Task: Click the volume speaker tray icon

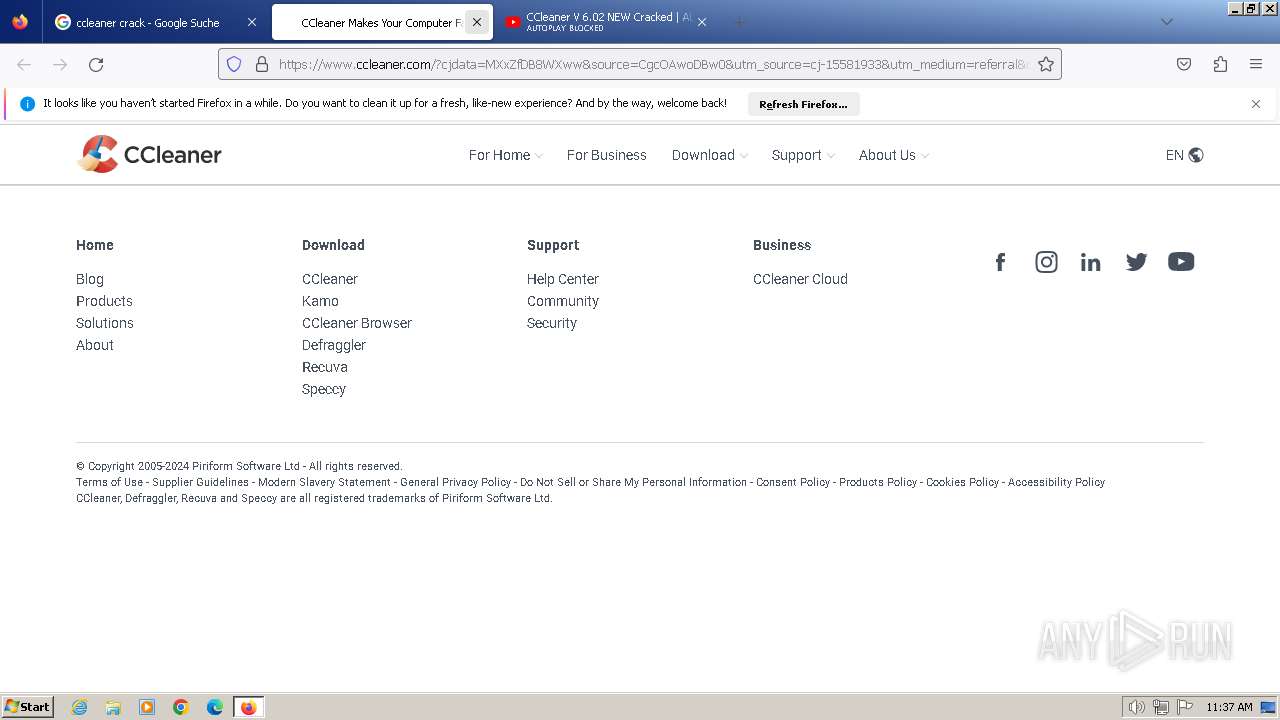Action: 1136,707
